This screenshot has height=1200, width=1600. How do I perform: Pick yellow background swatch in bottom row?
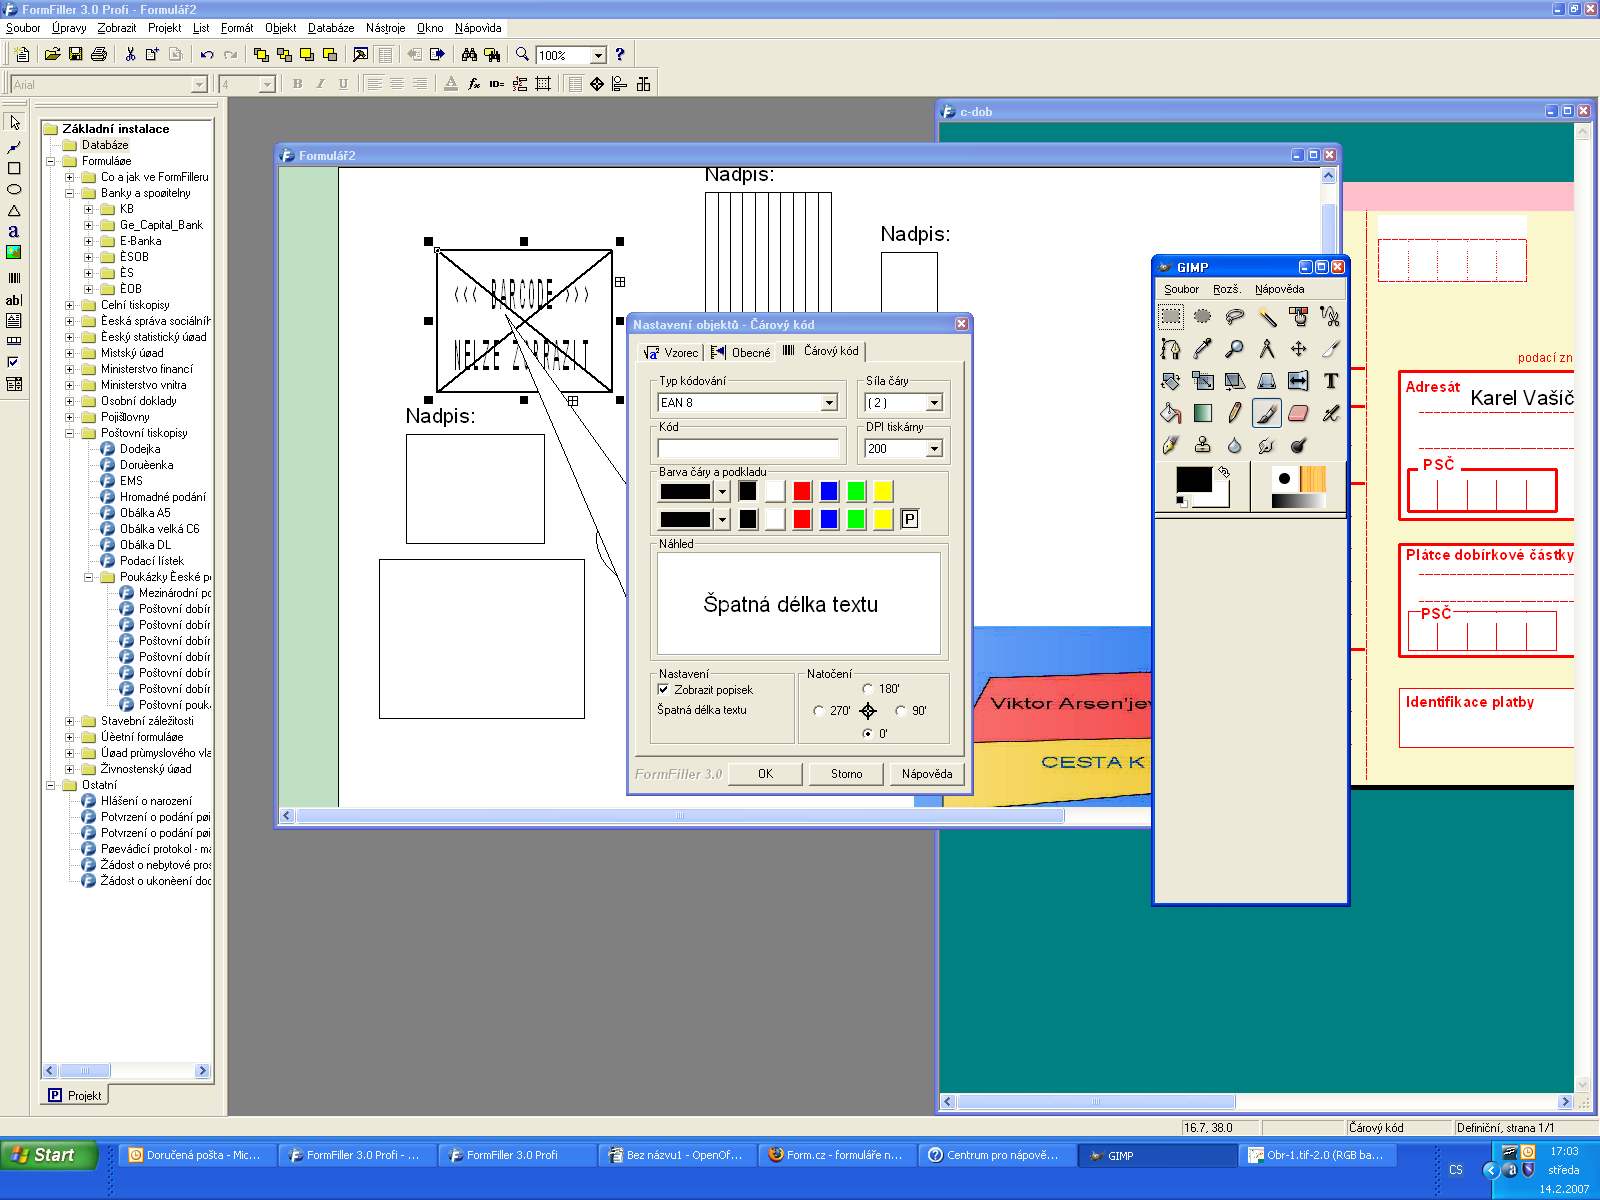883,518
